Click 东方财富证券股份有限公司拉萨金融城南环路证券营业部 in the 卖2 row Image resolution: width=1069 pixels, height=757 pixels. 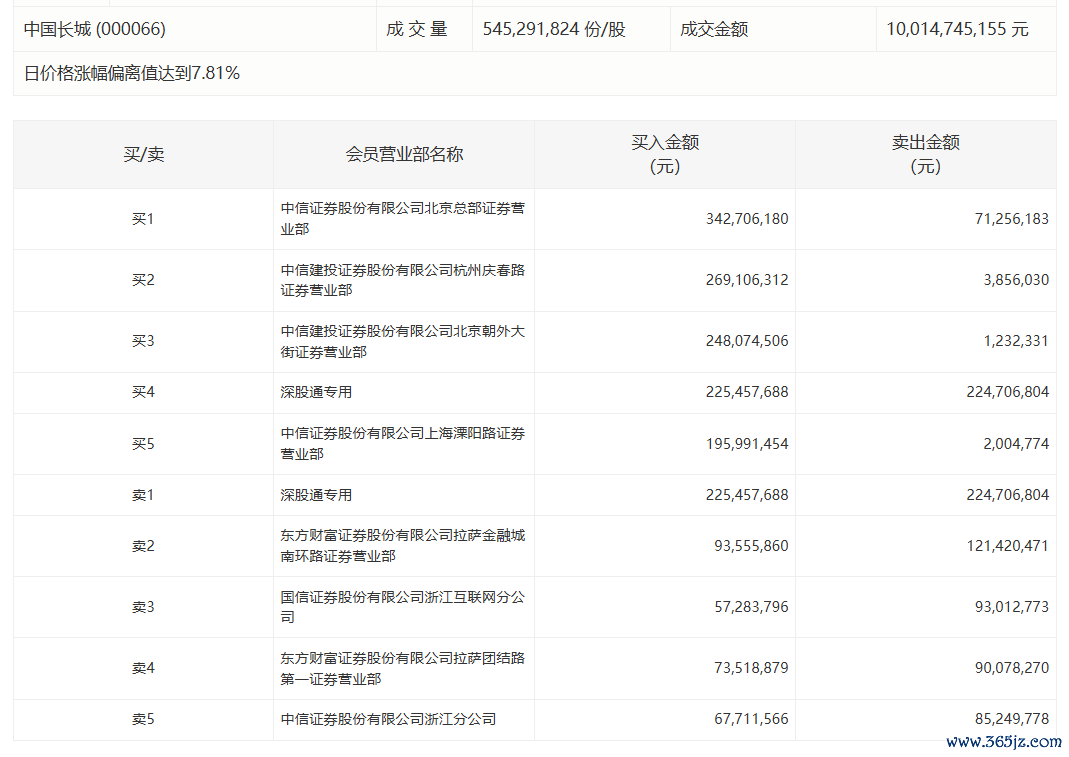click(403, 546)
